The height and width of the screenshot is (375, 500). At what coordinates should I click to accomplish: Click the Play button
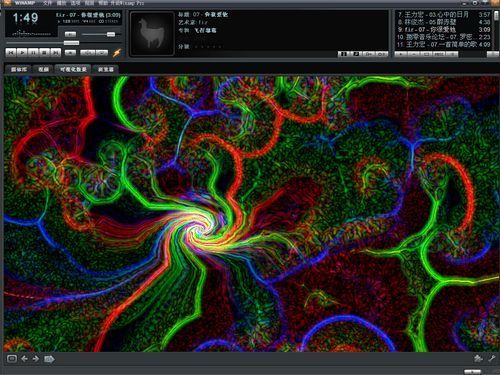[x=22, y=52]
